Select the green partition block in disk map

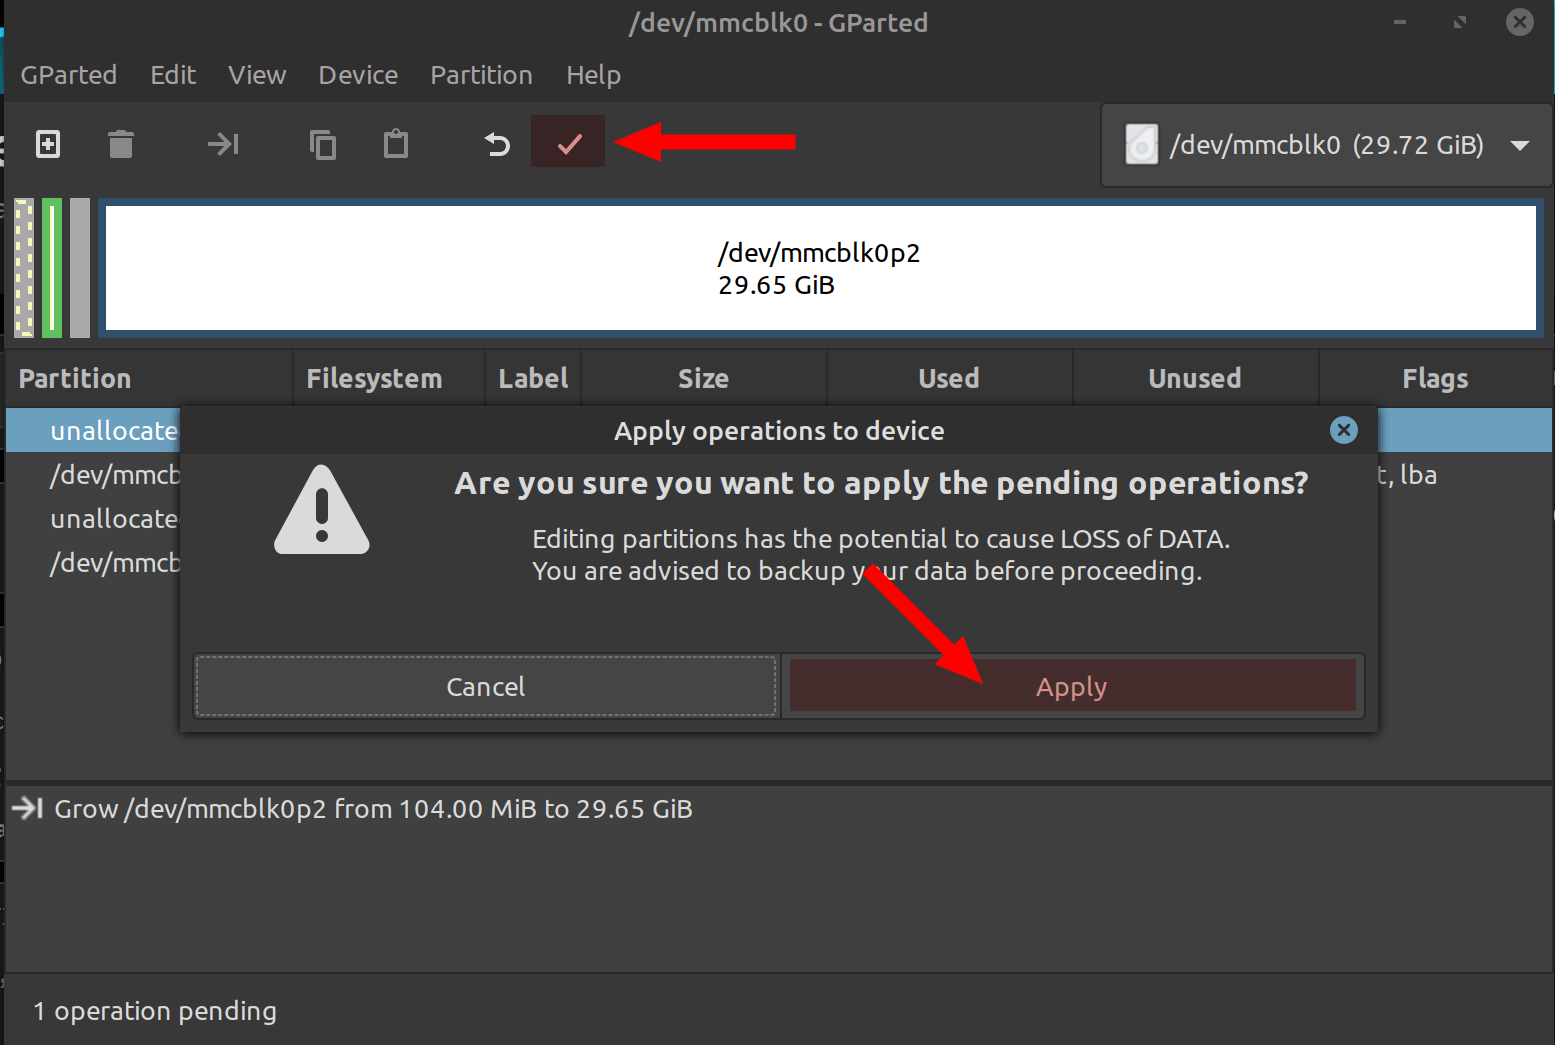point(52,268)
